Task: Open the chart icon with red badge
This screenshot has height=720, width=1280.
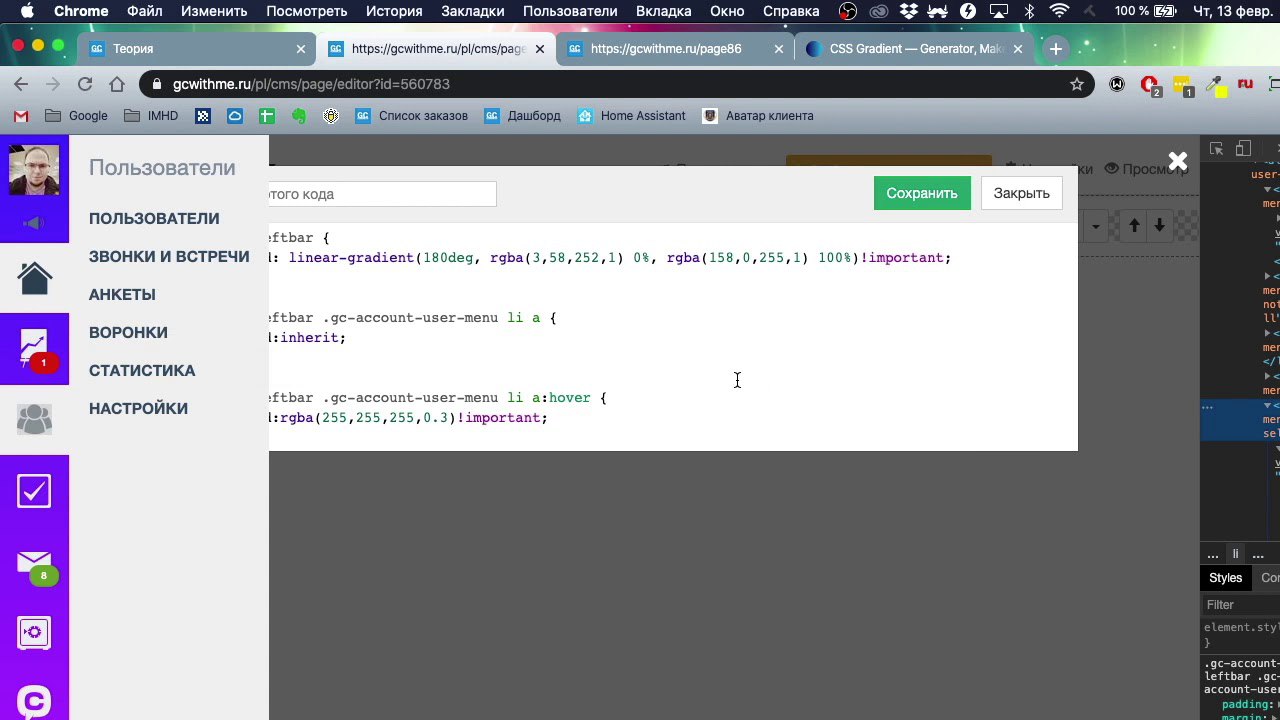Action: (x=34, y=348)
